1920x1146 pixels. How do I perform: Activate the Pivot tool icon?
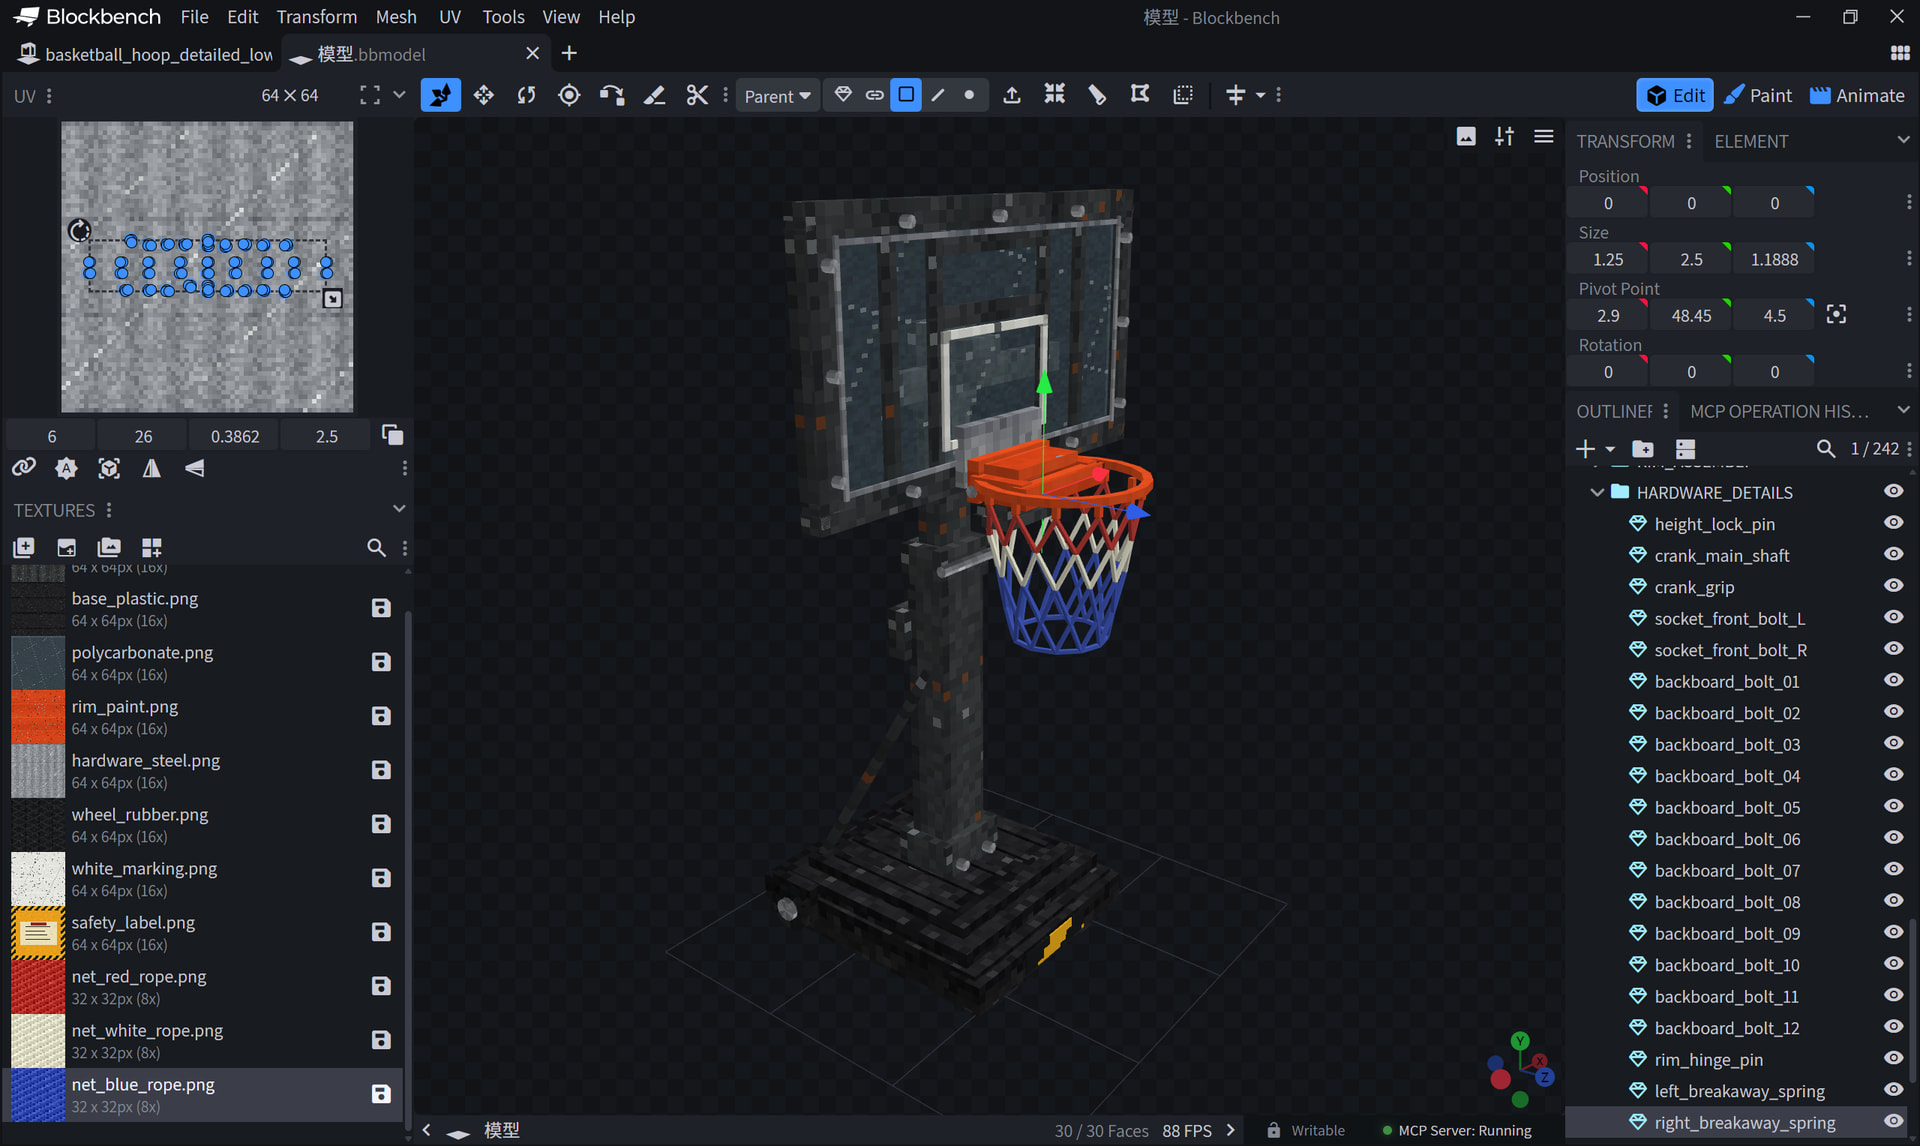[x=569, y=95]
